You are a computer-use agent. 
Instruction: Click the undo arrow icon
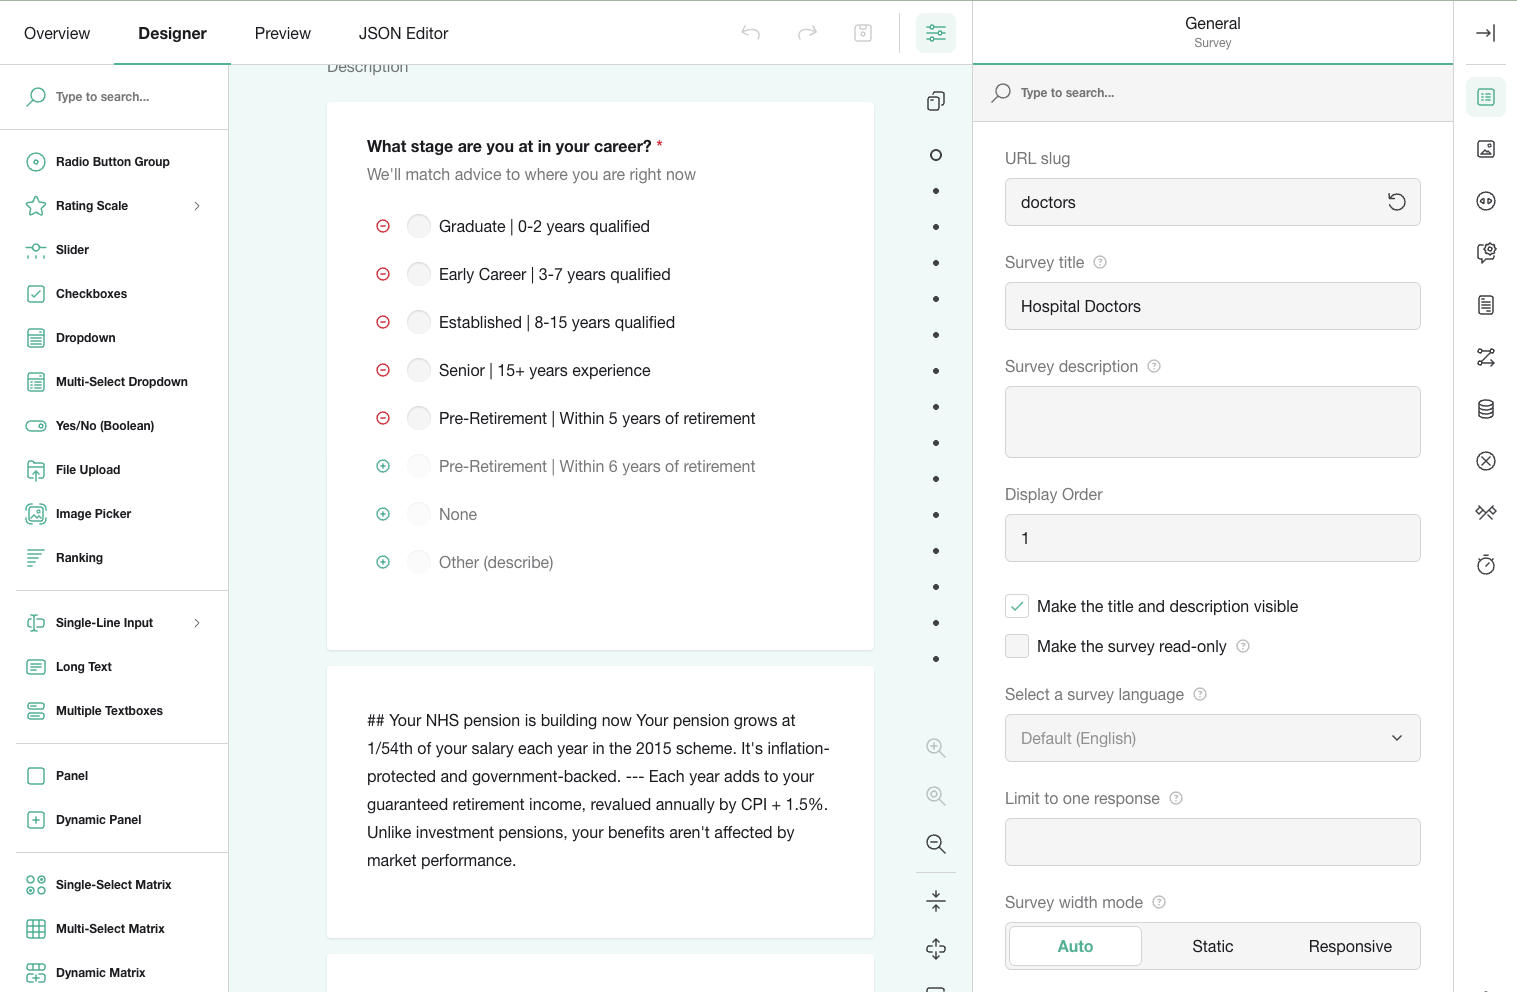(751, 33)
